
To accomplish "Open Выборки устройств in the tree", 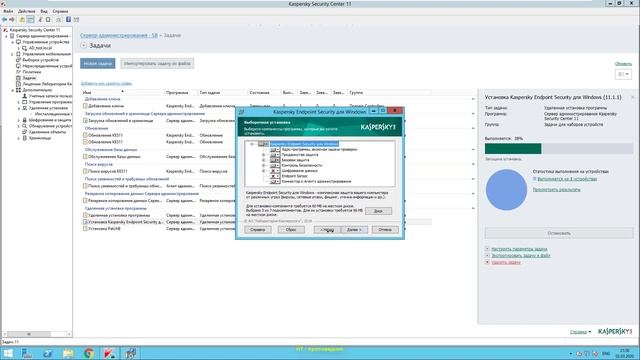I will point(40,60).
